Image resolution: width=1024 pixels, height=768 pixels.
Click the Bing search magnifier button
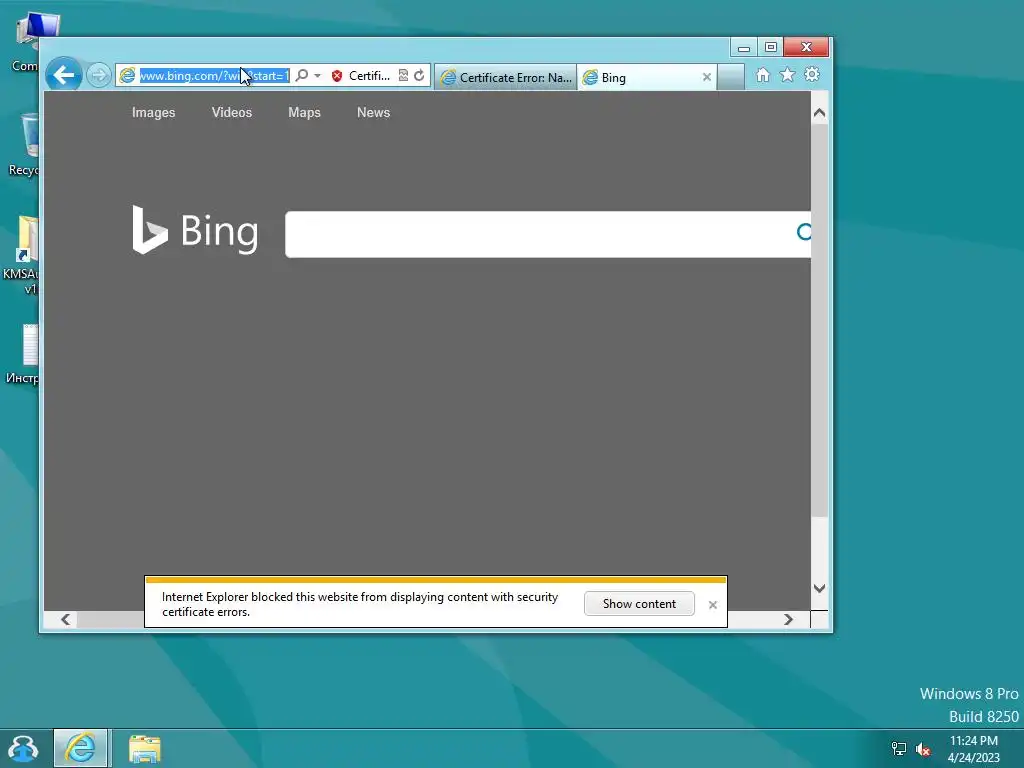(x=803, y=232)
